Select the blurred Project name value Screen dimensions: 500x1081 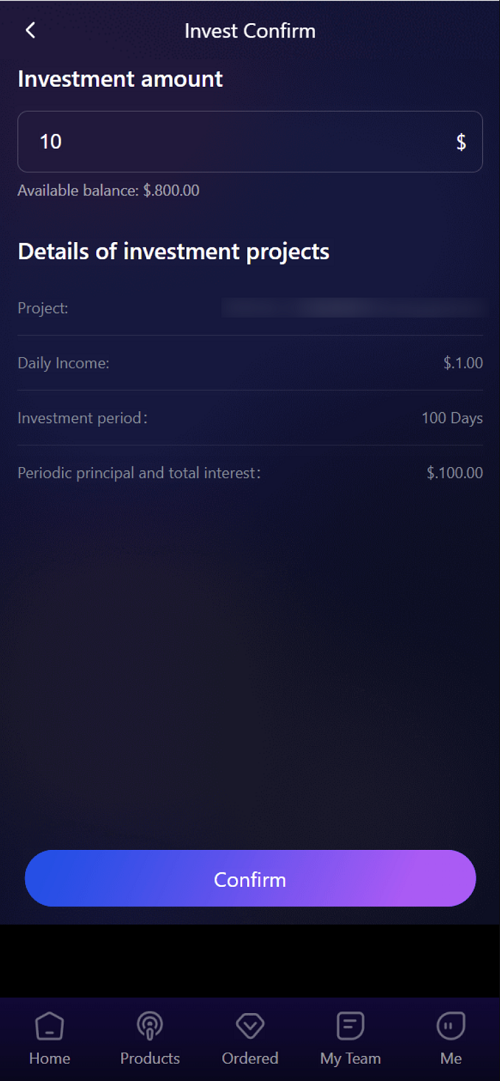[x=354, y=307]
